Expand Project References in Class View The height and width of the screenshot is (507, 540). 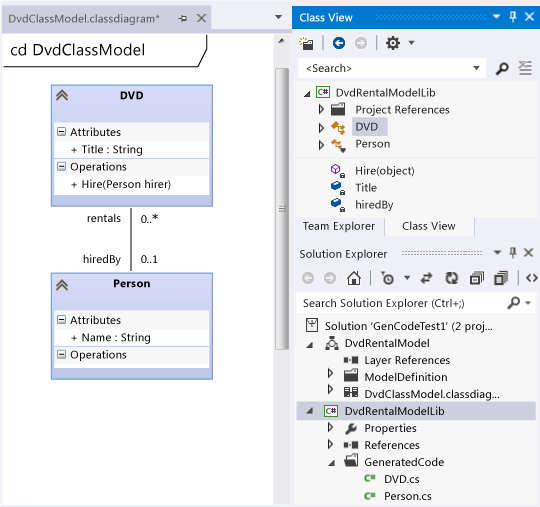321,110
